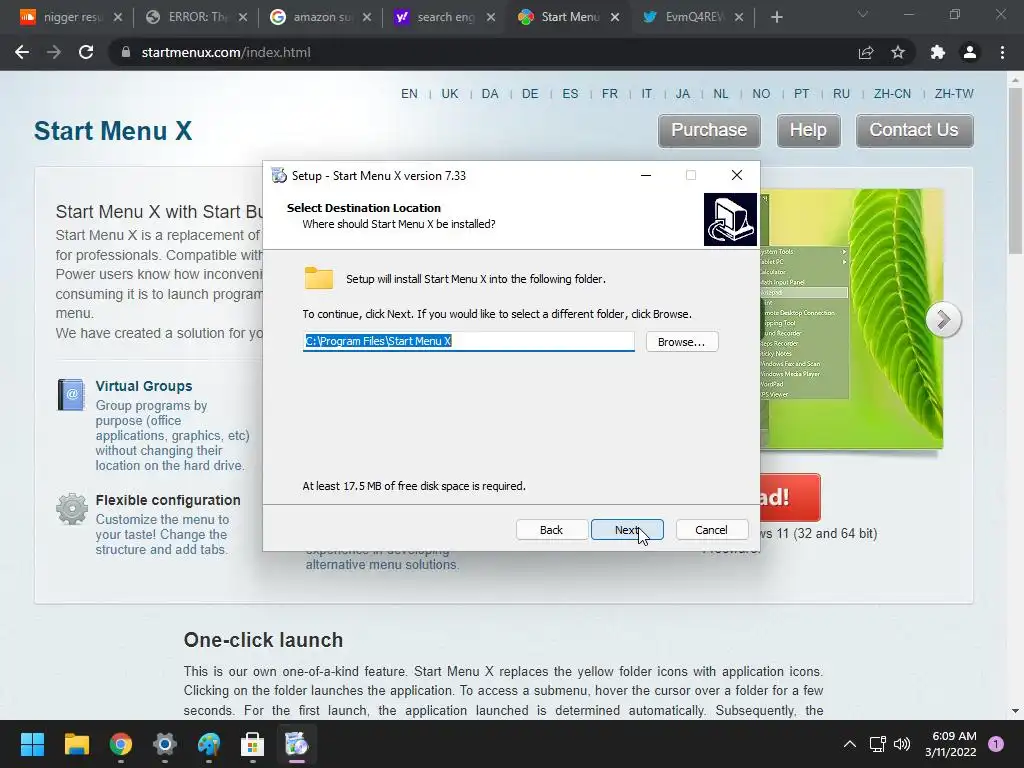Viewport: 1024px width, 768px height.
Task: Reload the page with the refresh icon
Action: click(86, 52)
